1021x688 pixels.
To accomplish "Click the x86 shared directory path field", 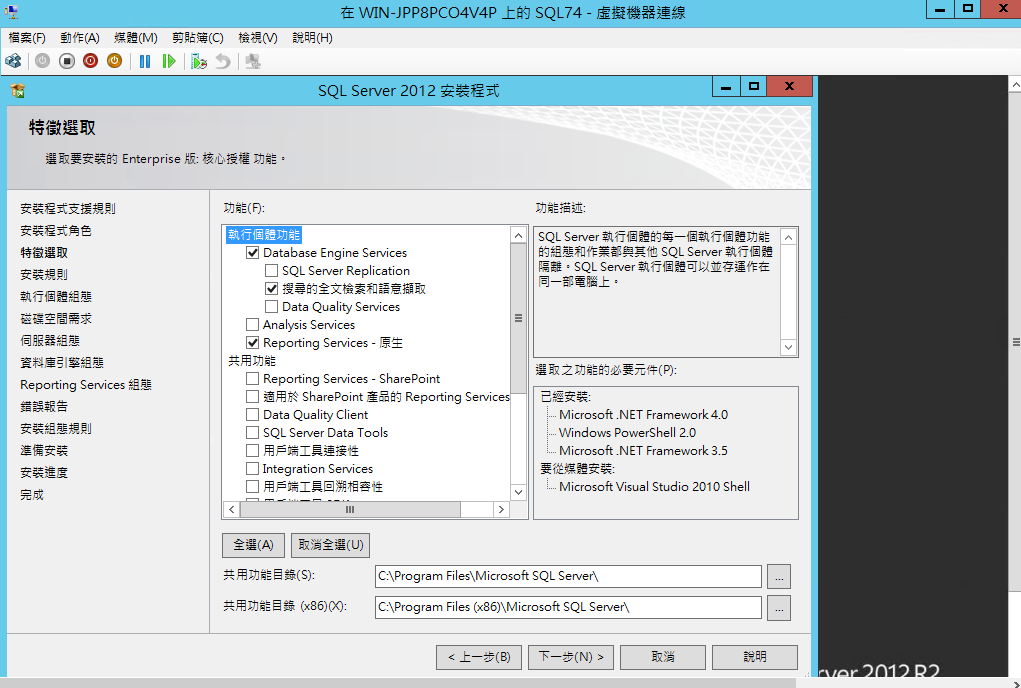I will point(568,607).
